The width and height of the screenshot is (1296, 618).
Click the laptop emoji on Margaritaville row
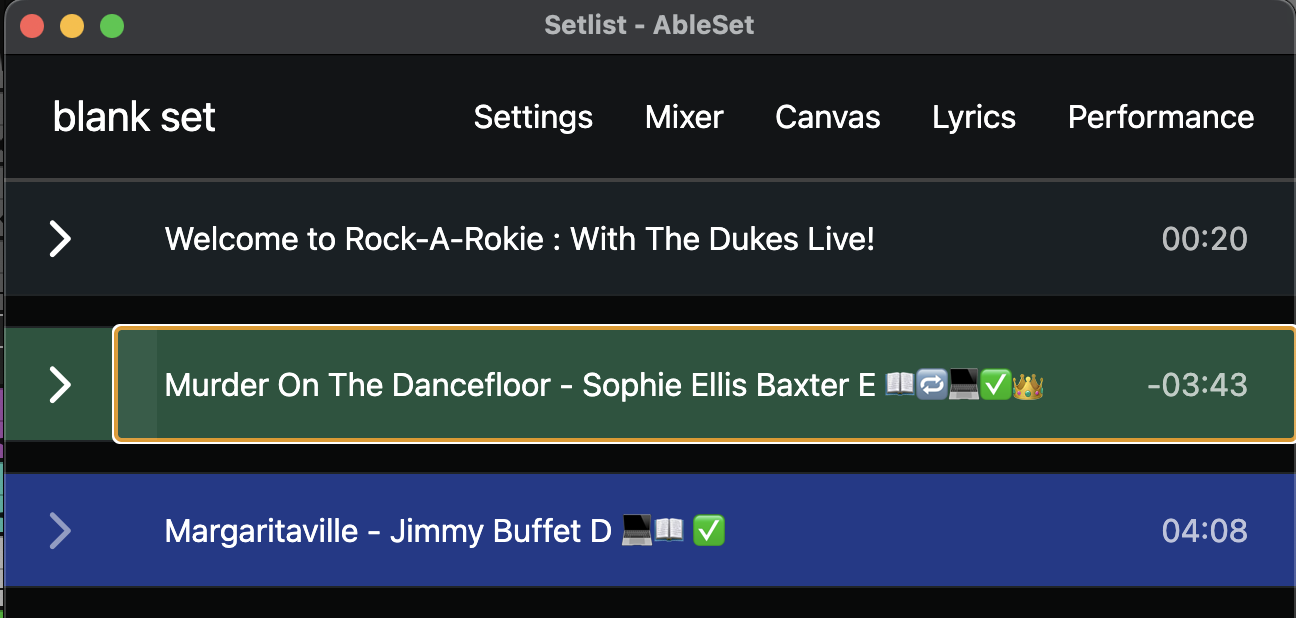pos(637,530)
